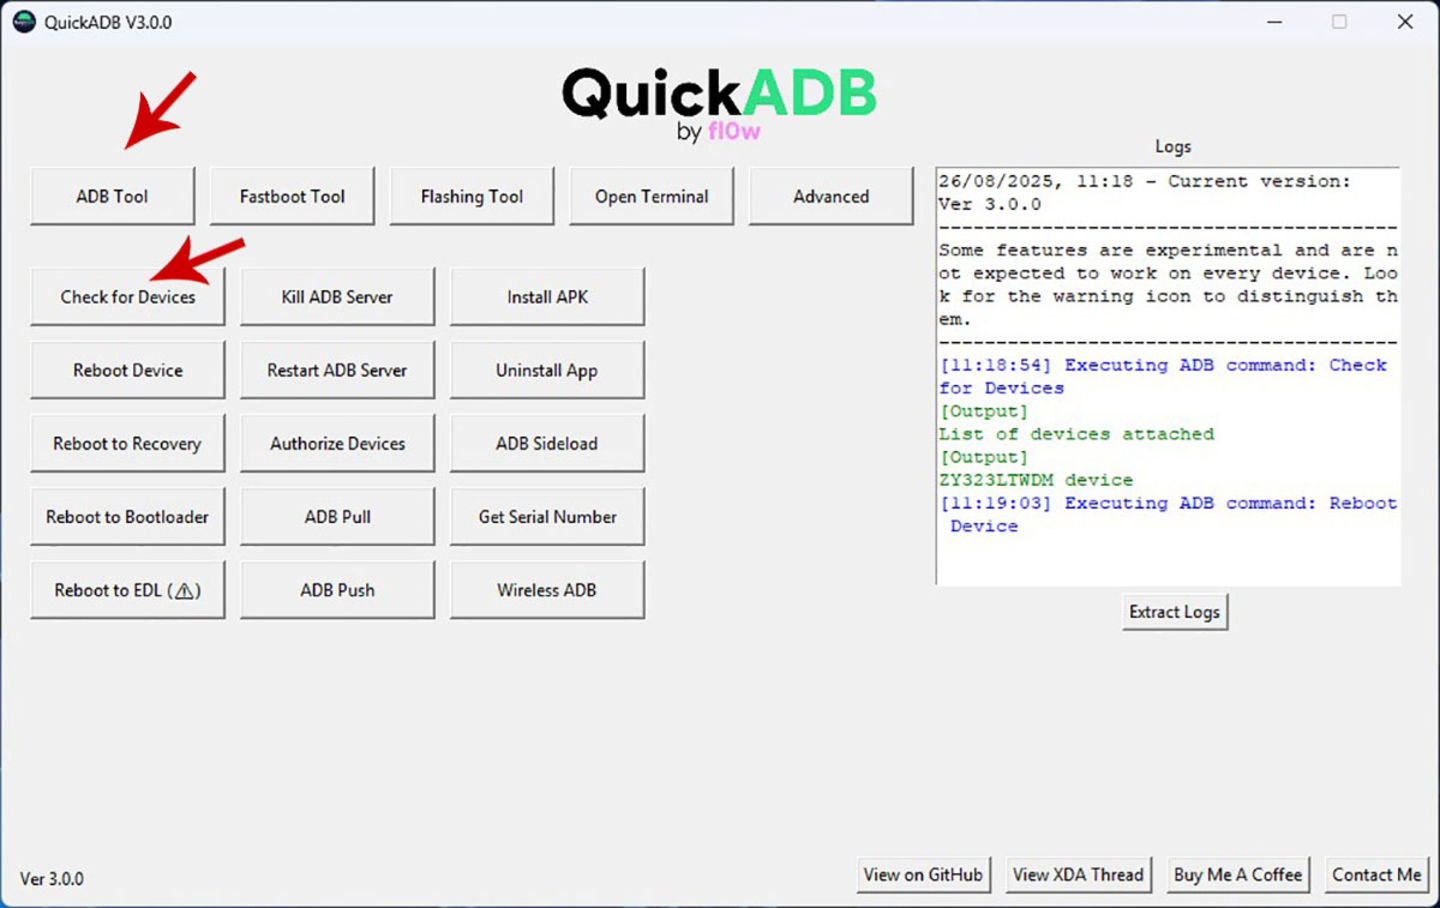The width and height of the screenshot is (1440, 908).
Task: Click Check for Devices
Action: [128, 297]
